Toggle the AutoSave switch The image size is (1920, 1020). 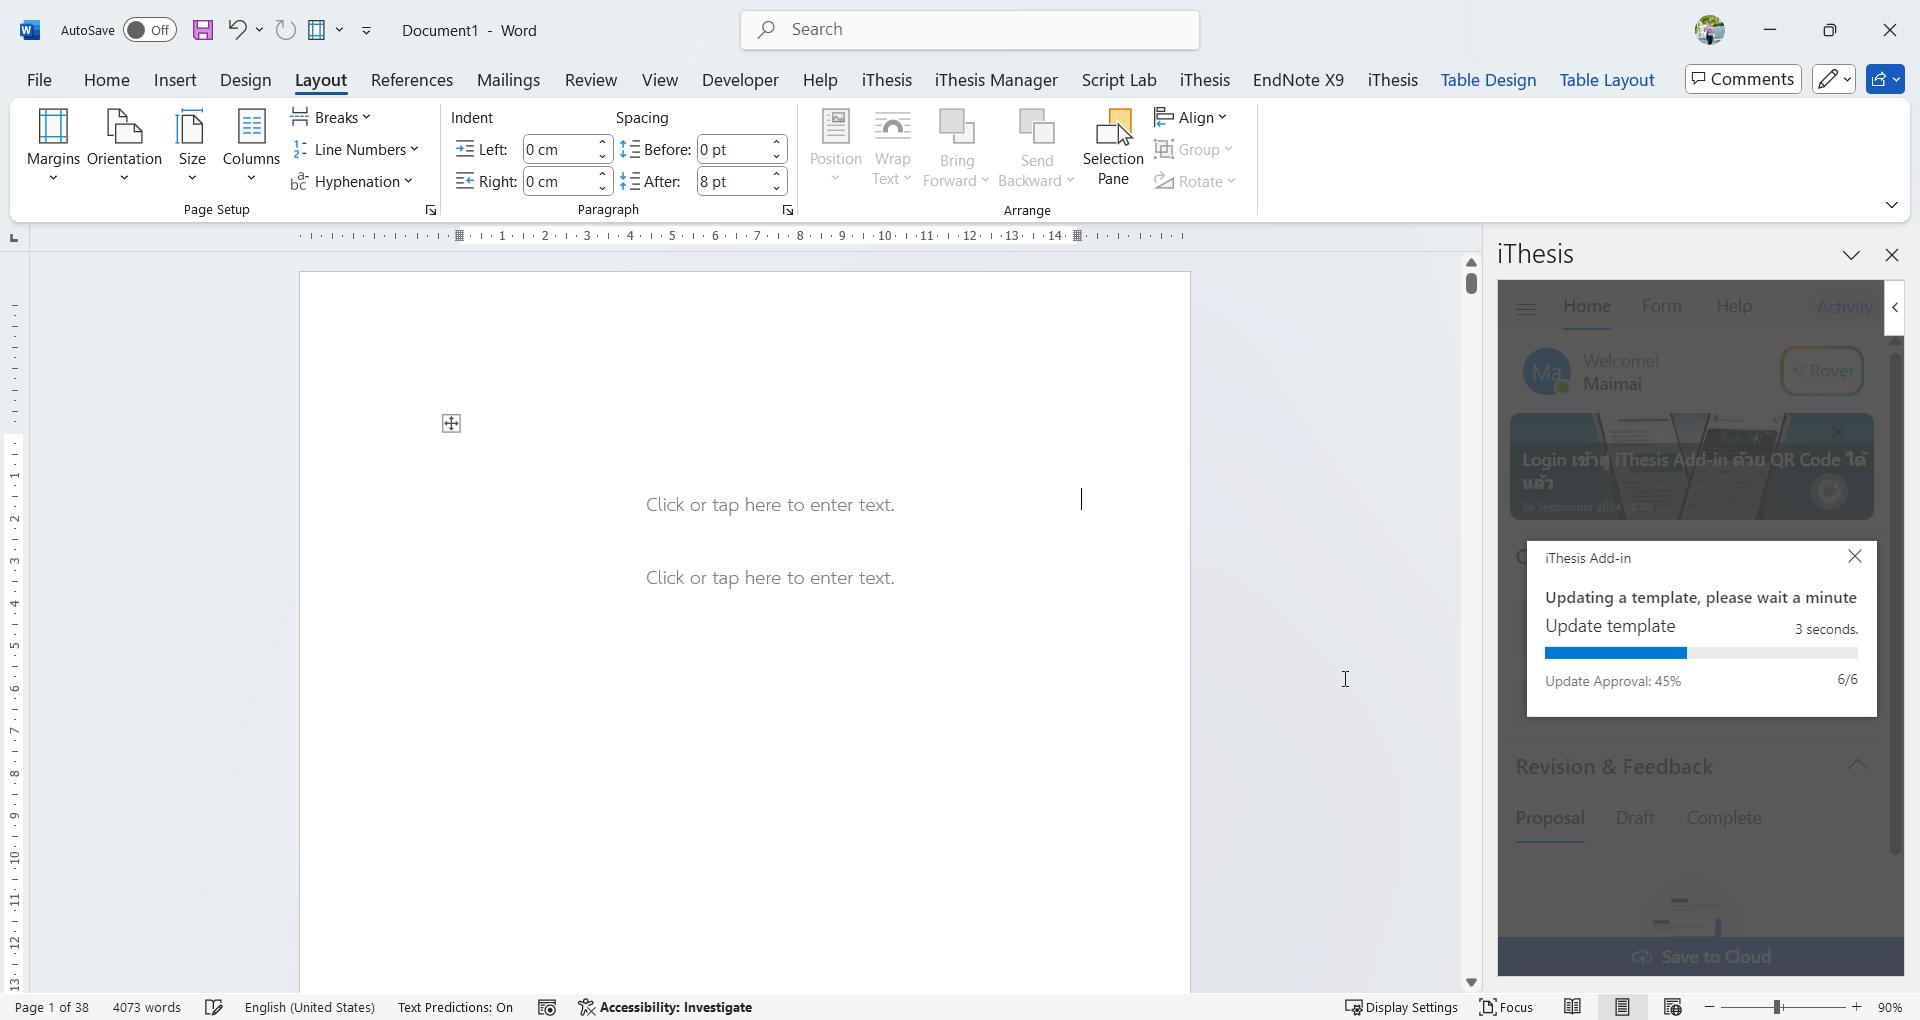[x=150, y=30]
